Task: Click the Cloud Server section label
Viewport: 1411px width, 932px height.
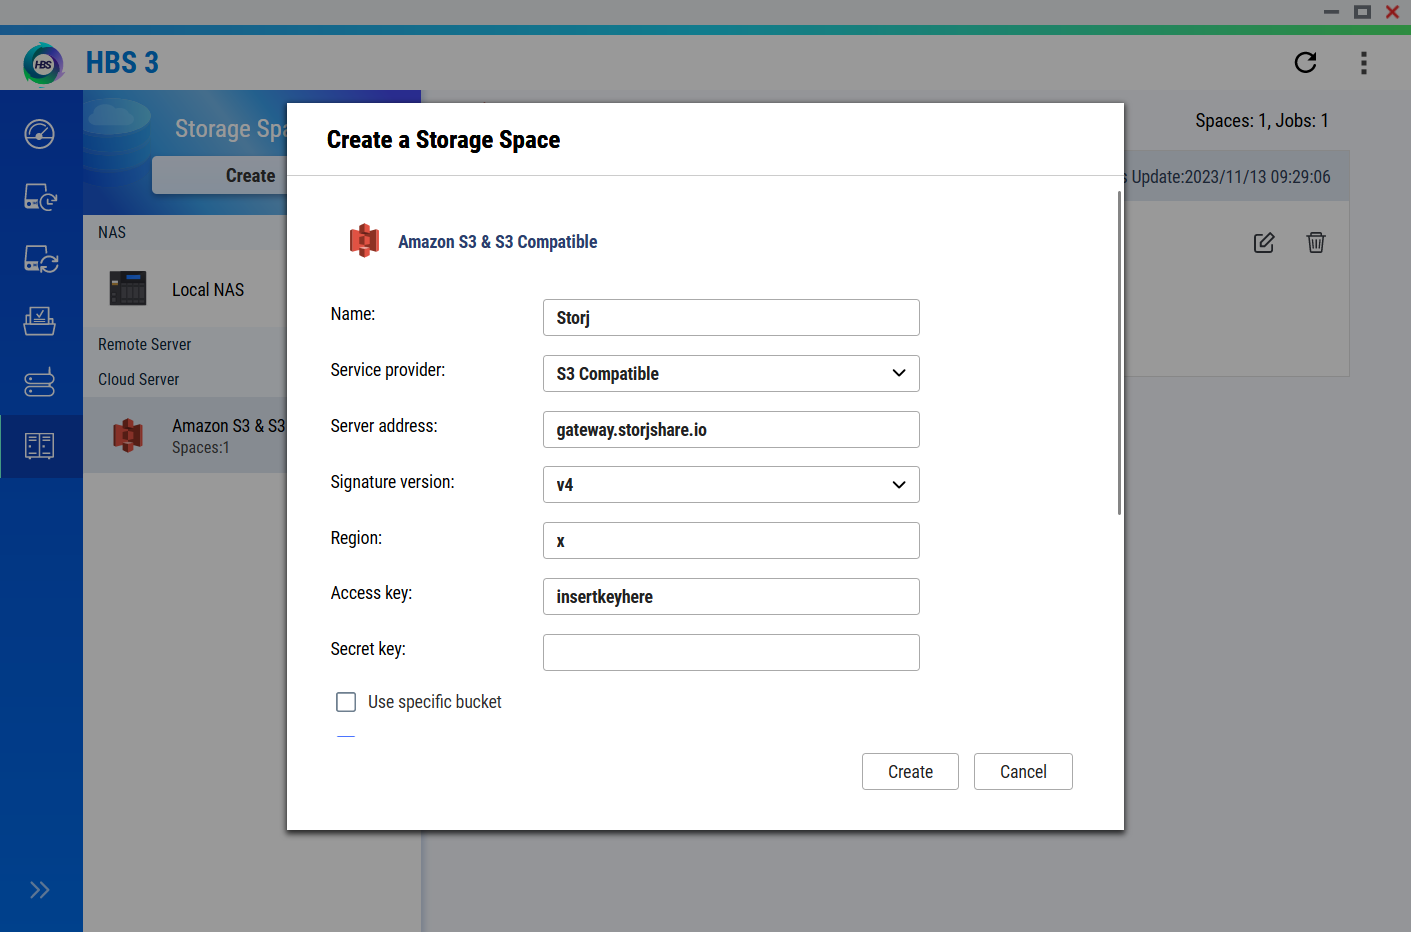Action: pyautogui.click(x=138, y=379)
